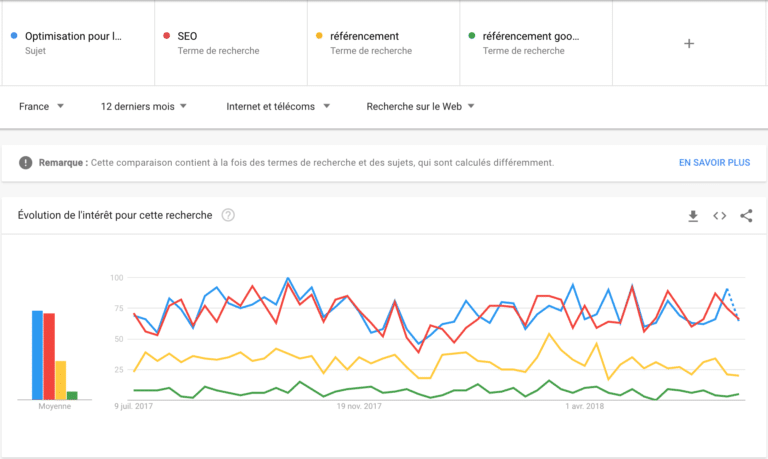
Task: Edit the référencement search term
Action: [x=382, y=43]
